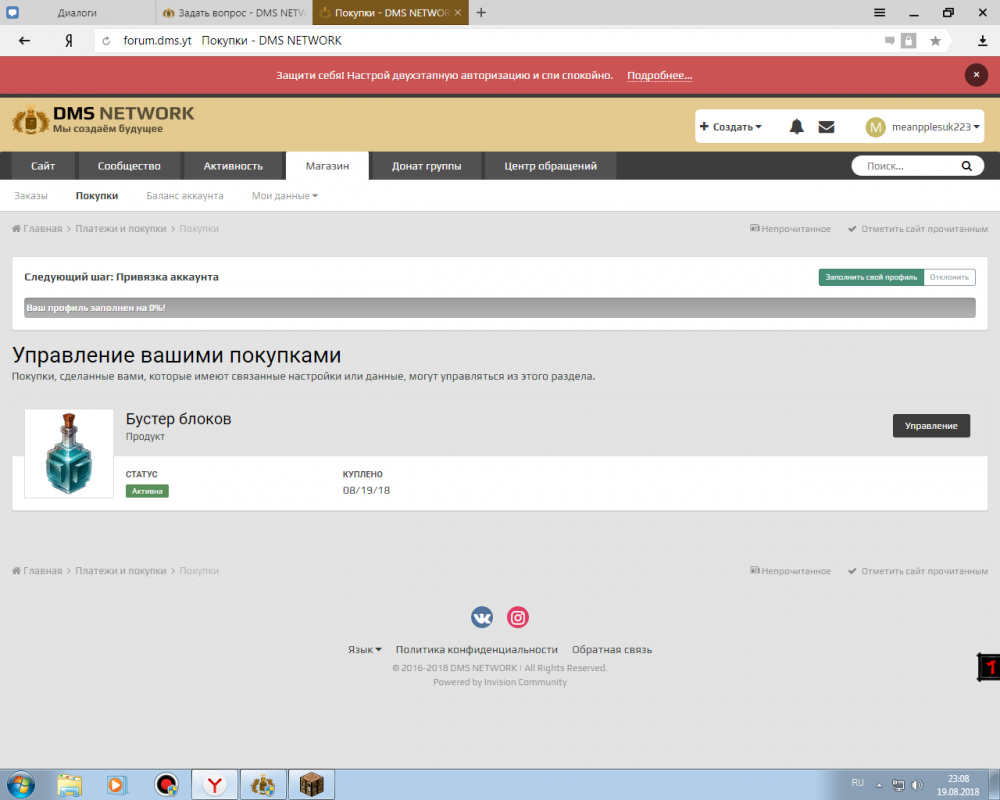Click the Подробнее link in banner
This screenshot has width=1000, height=800.
[x=659, y=76]
